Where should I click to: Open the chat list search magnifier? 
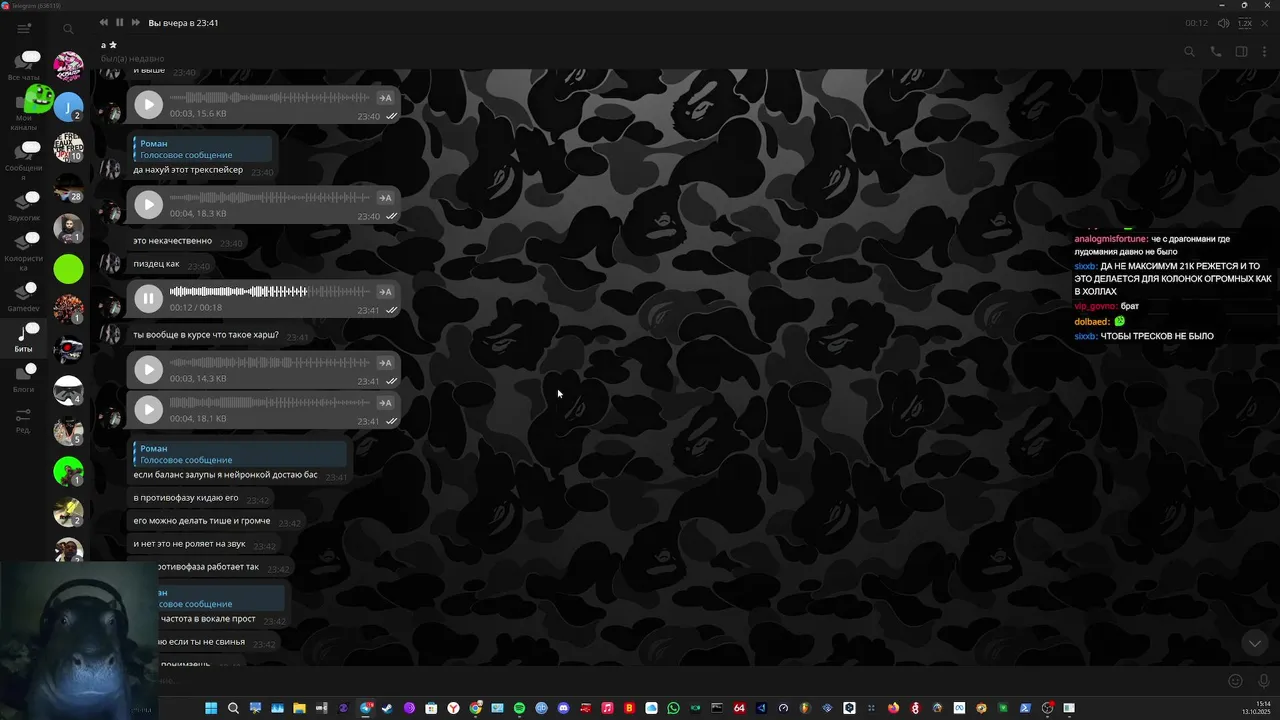[x=68, y=29]
